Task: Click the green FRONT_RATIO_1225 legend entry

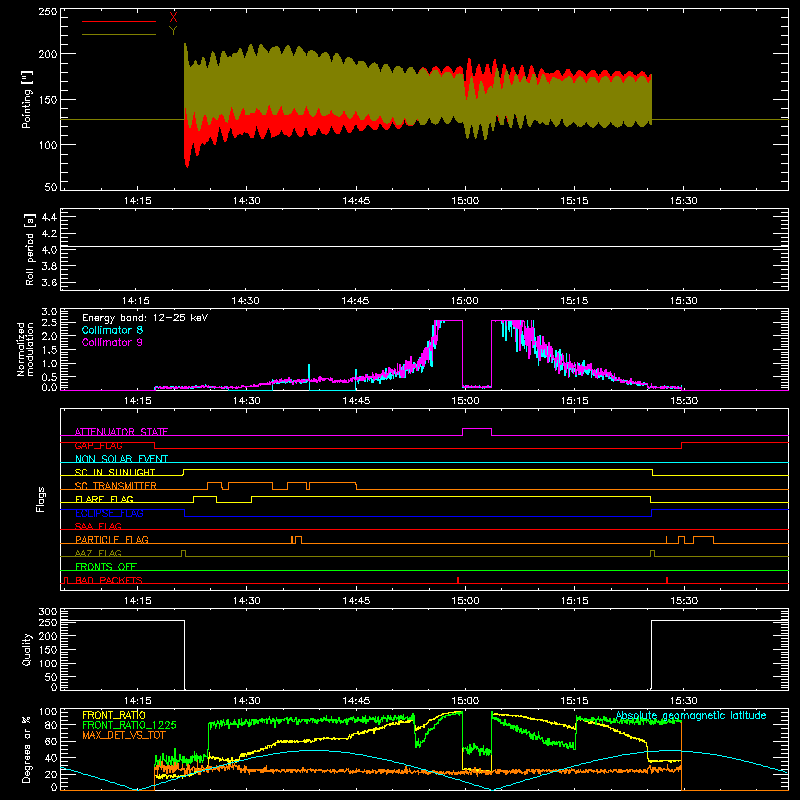Action: click(129, 725)
